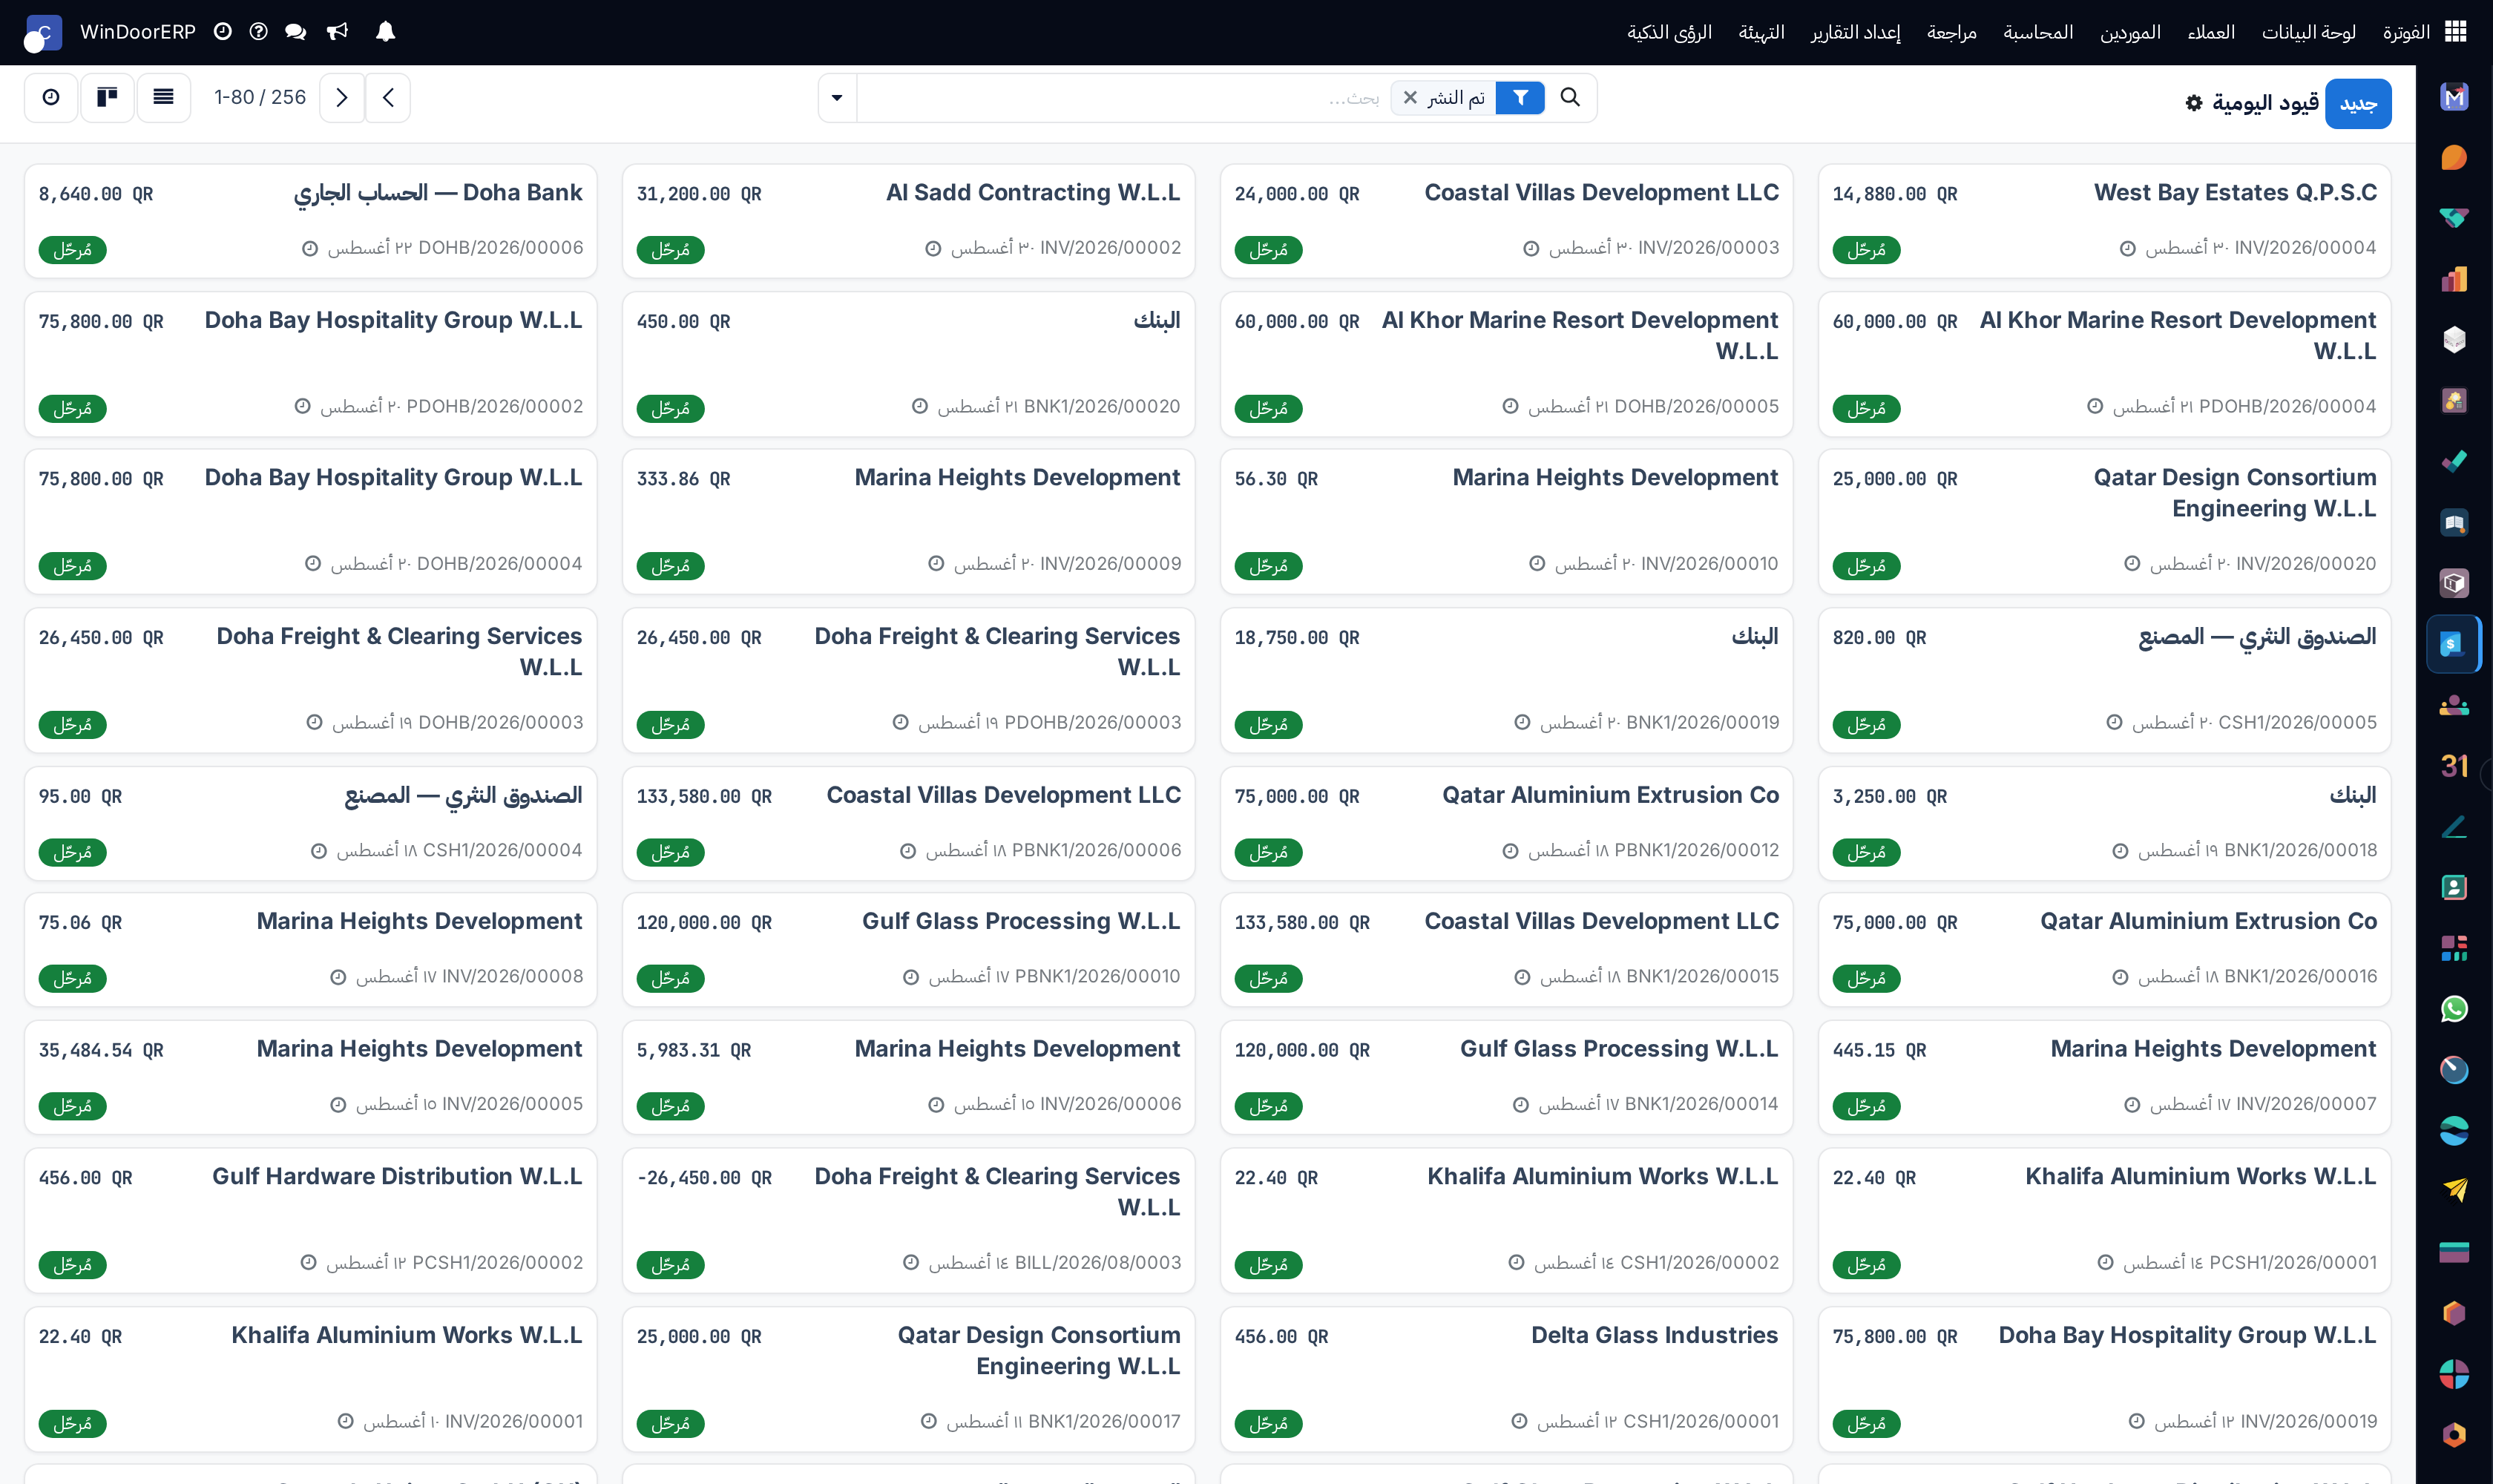The height and width of the screenshot is (1484, 2493).
Task: Open the التهيئة menu
Action: click(x=1761, y=32)
